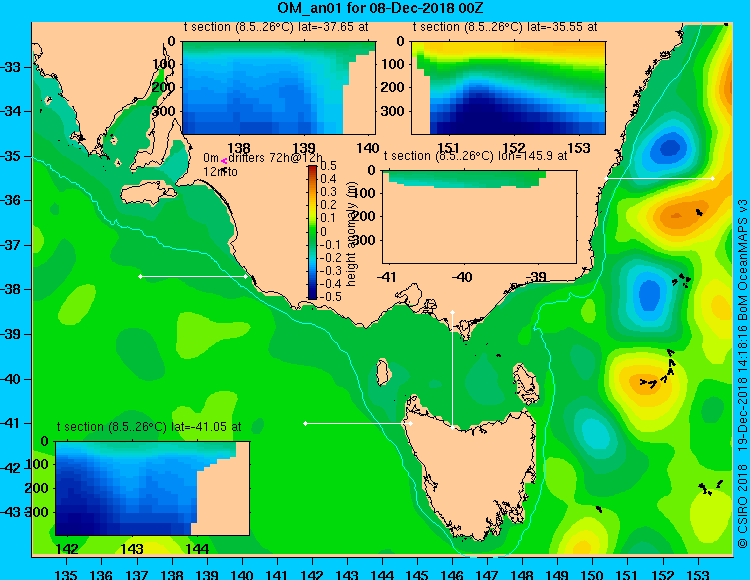Click Kangaroo Island on the map
750x580 pixels.
pos(148,194)
